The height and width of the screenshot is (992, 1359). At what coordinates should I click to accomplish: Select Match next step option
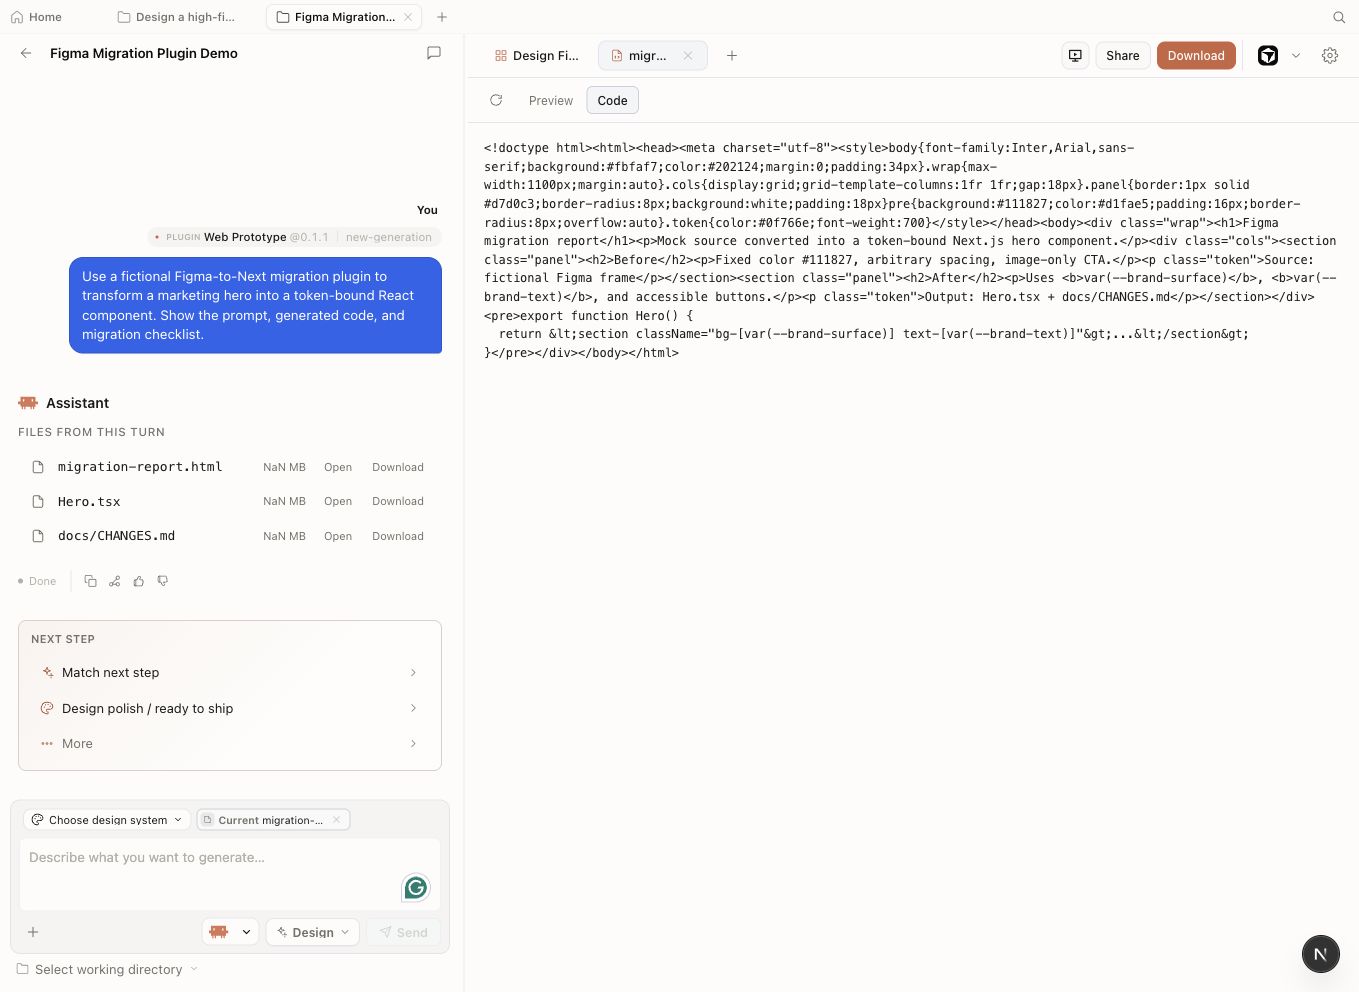pyautogui.click(x=230, y=672)
